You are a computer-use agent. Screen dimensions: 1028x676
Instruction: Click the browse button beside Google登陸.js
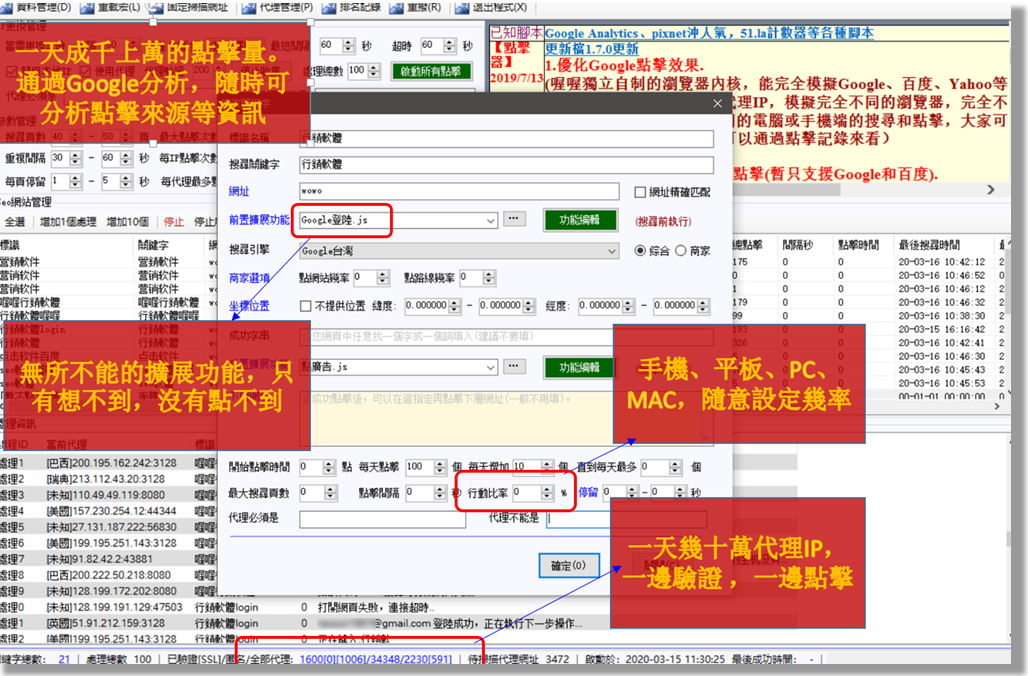[x=514, y=219]
